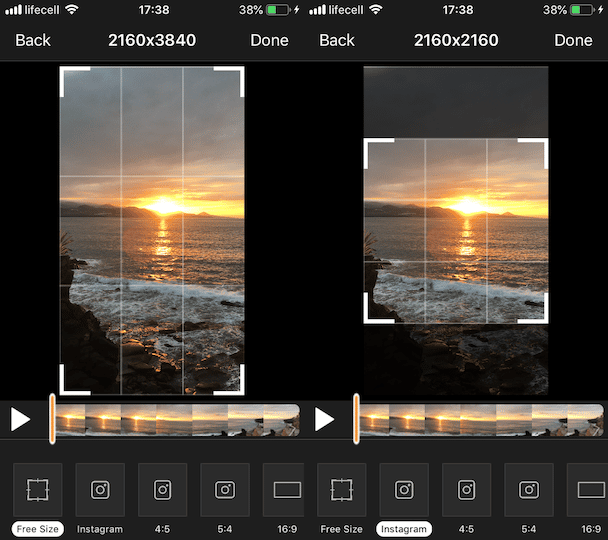Pick the 16:9 crop icon on the left screen
The image size is (608, 540).
tap(283, 490)
